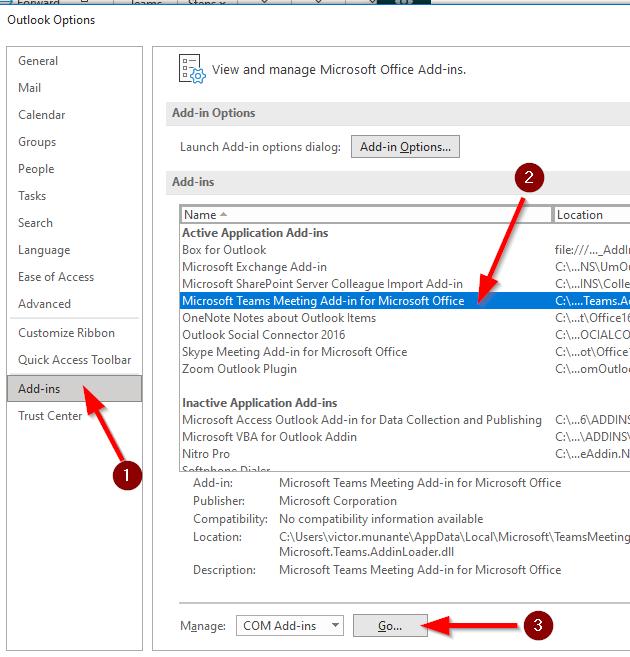This screenshot has height=657, width=630.
Task: Select OneNote Notes about Outlook Items
Action: click(279, 318)
